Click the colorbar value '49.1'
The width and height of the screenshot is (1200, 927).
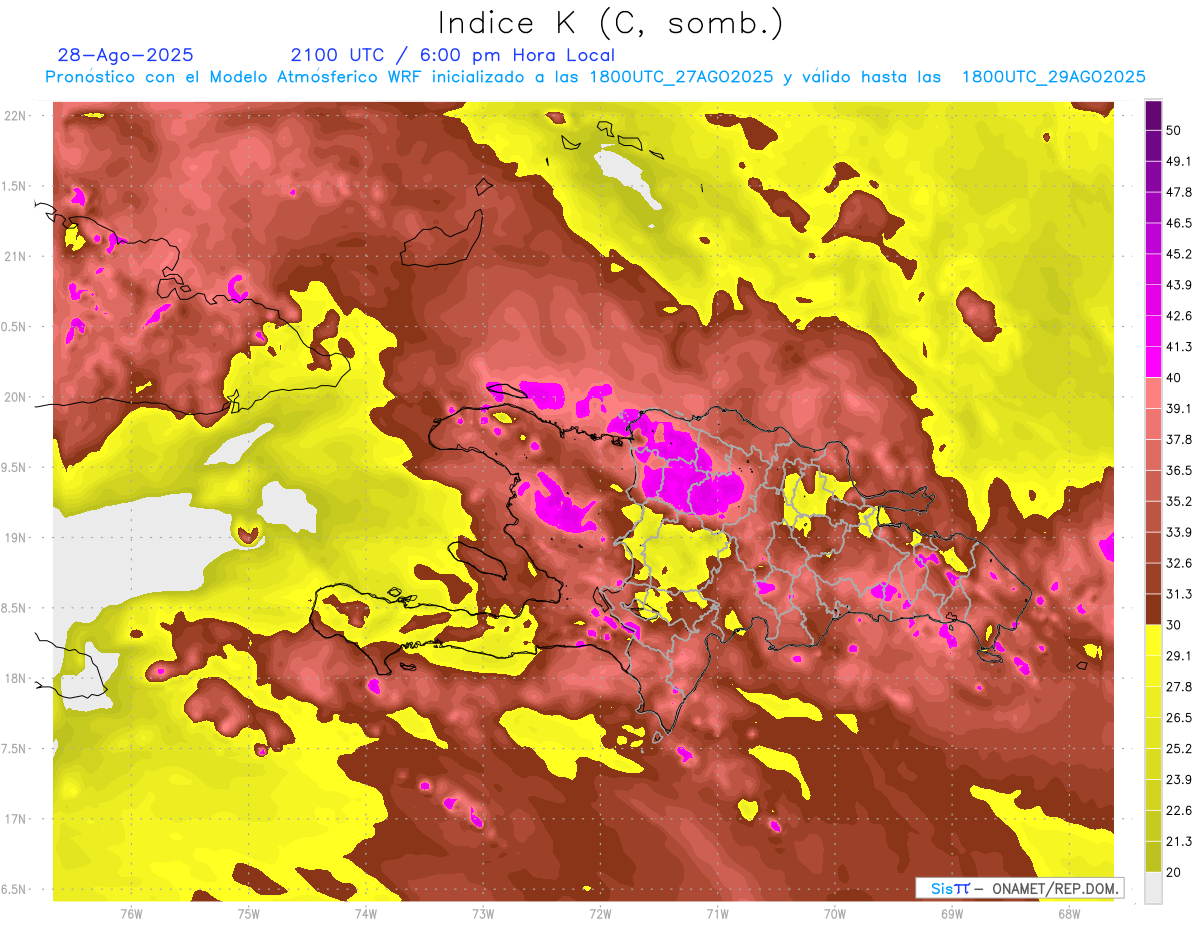pos(1179,161)
